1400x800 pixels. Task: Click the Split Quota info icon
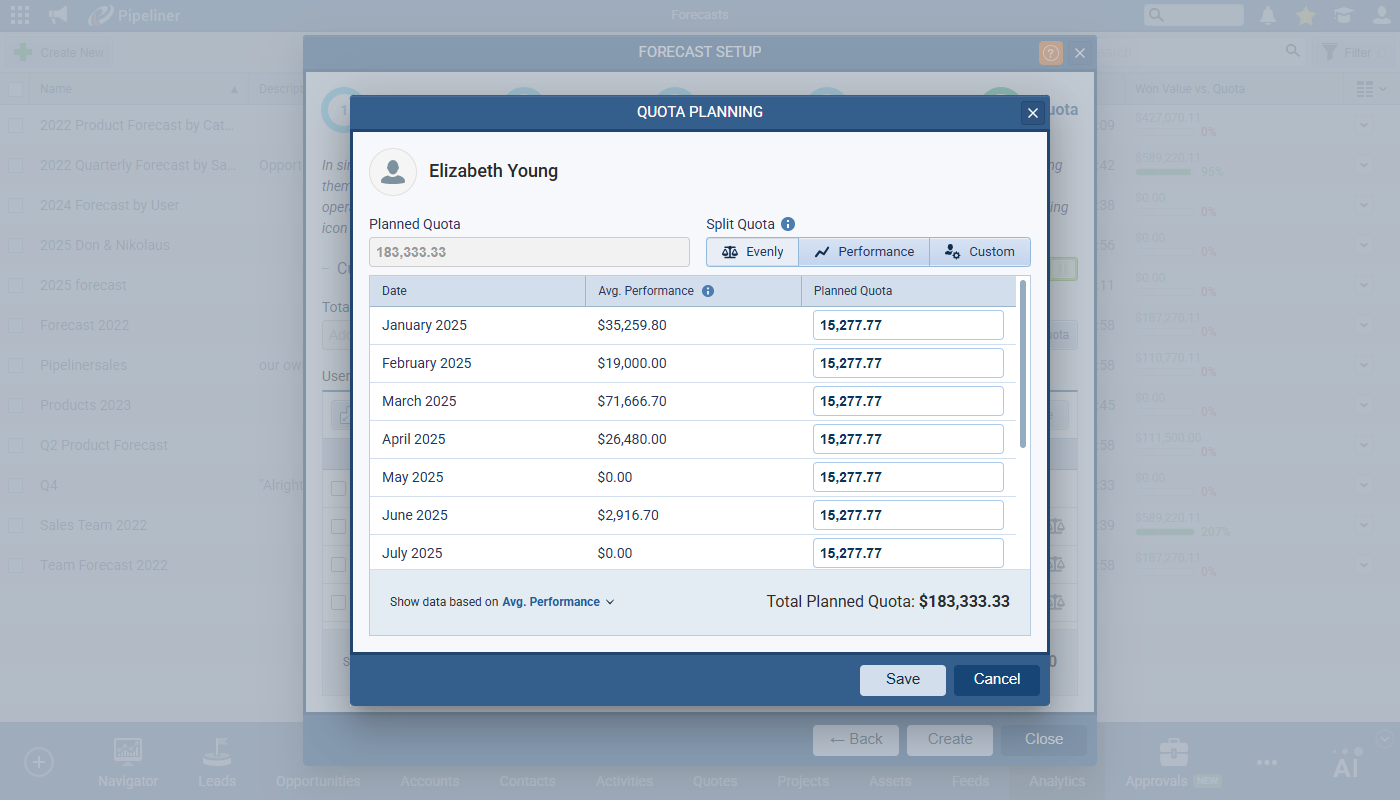click(x=788, y=224)
